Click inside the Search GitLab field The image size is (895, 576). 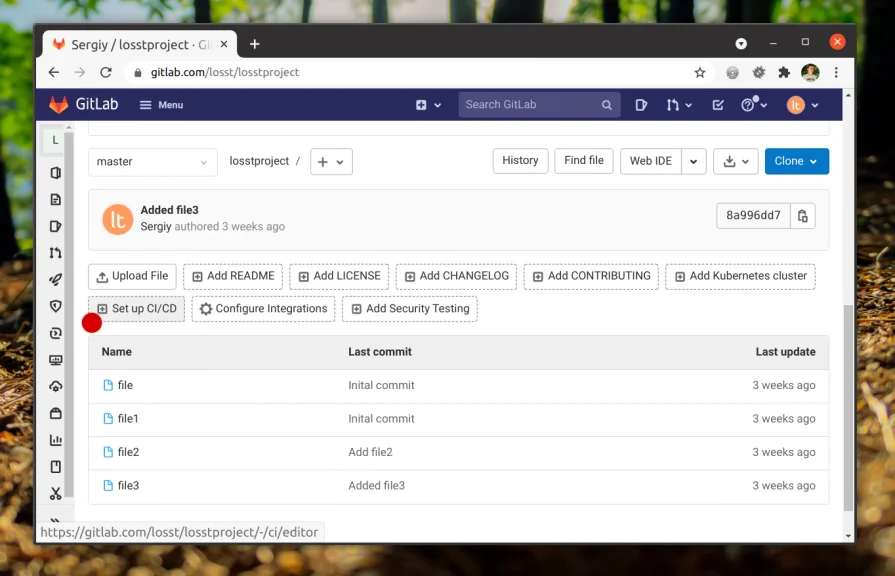point(530,104)
